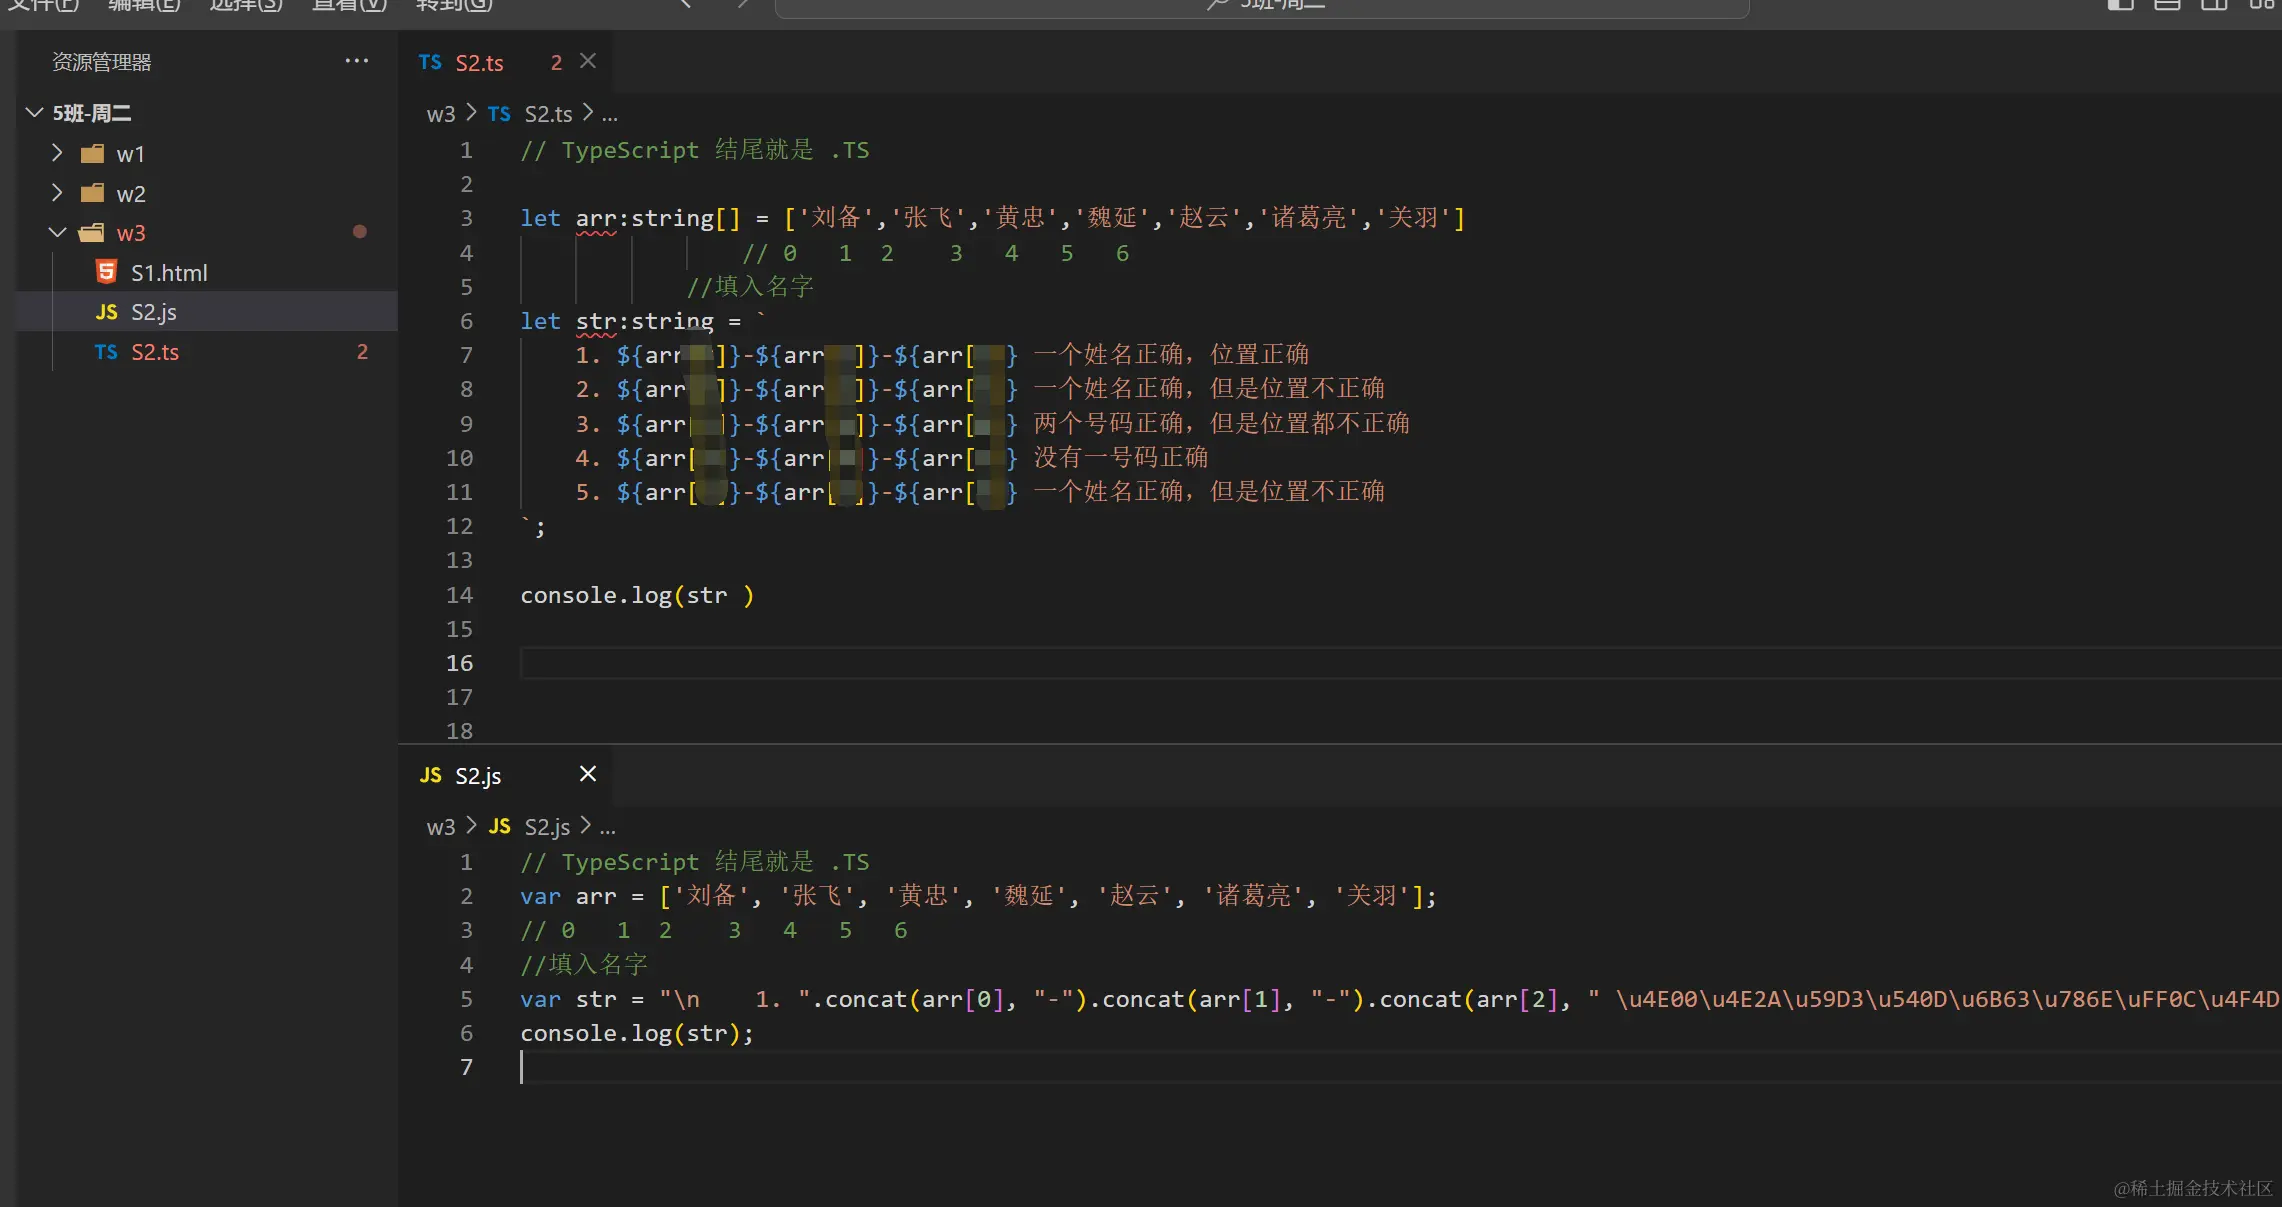Screen dimensions: 2282x1207
Task: Click 两个号码正确 text on line 9
Action: point(1108,424)
